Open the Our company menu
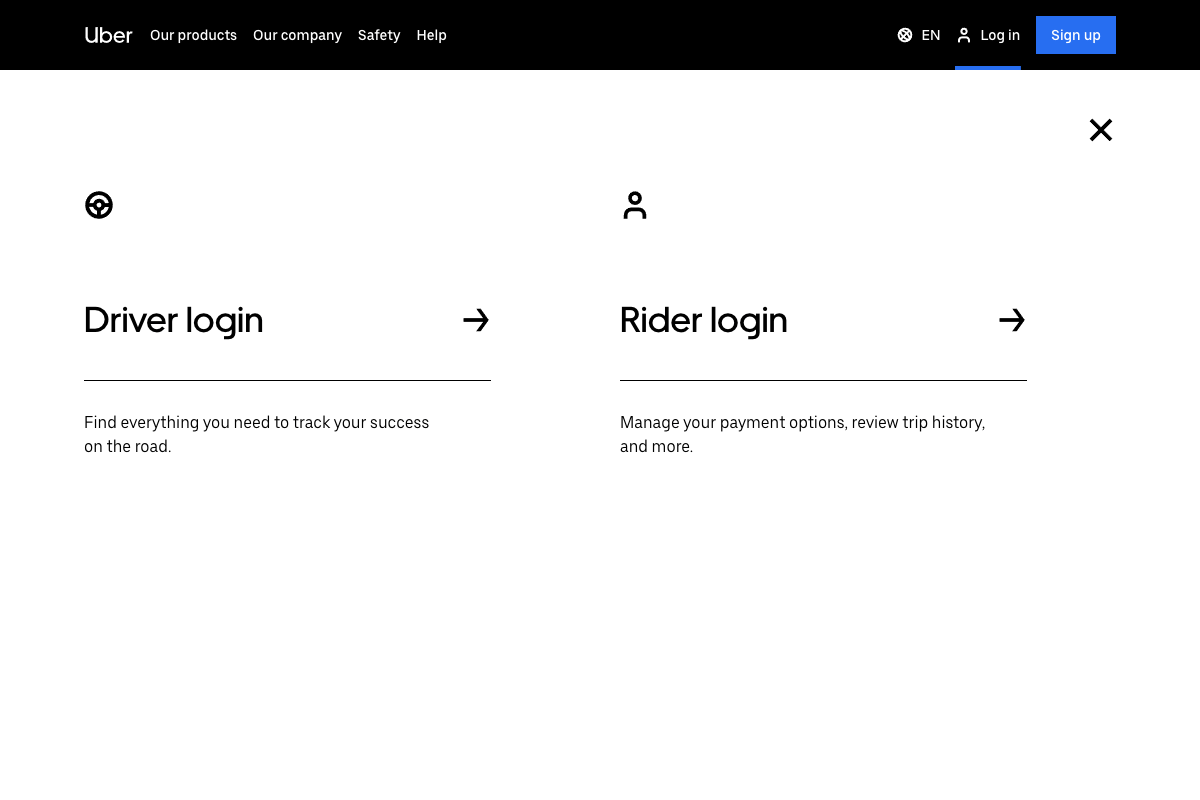 pos(297,35)
